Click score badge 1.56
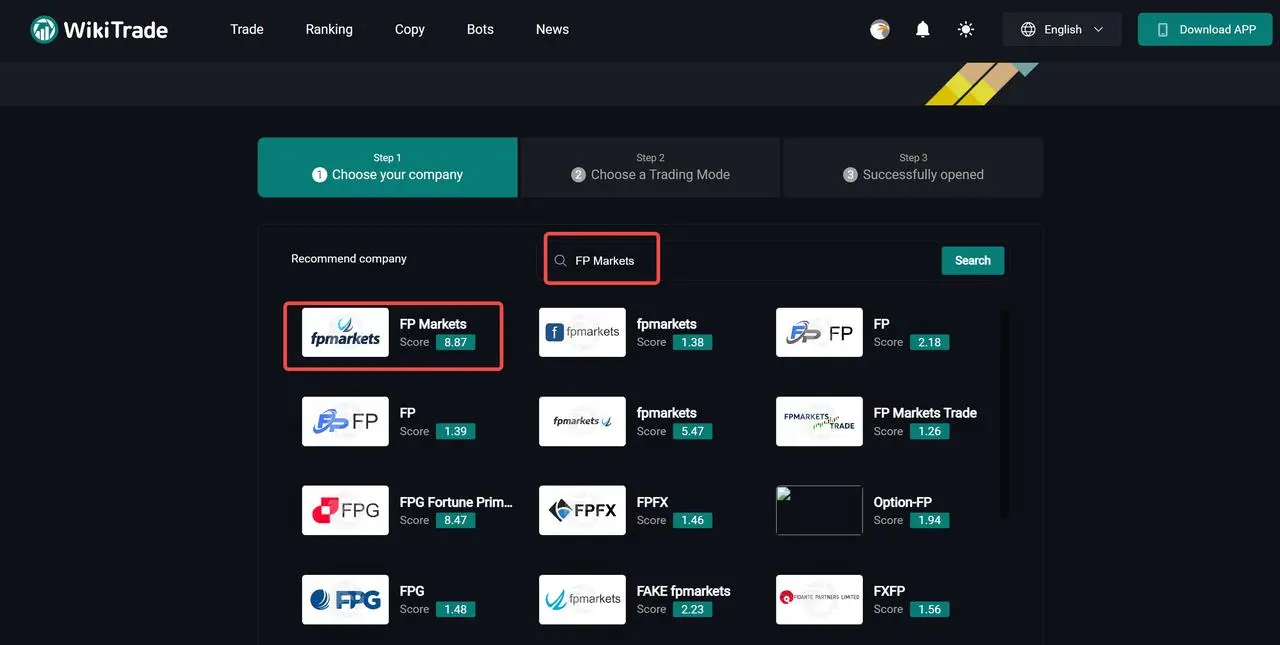The height and width of the screenshot is (645, 1280). 929,609
